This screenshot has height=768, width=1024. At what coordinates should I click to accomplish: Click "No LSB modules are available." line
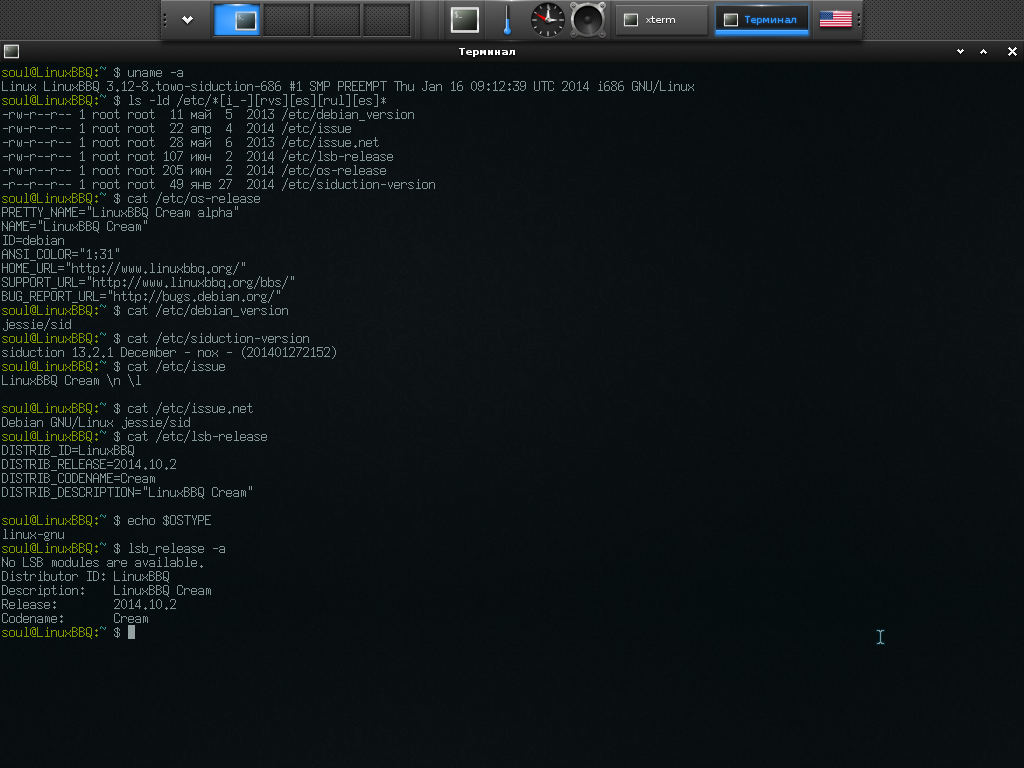point(103,563)
